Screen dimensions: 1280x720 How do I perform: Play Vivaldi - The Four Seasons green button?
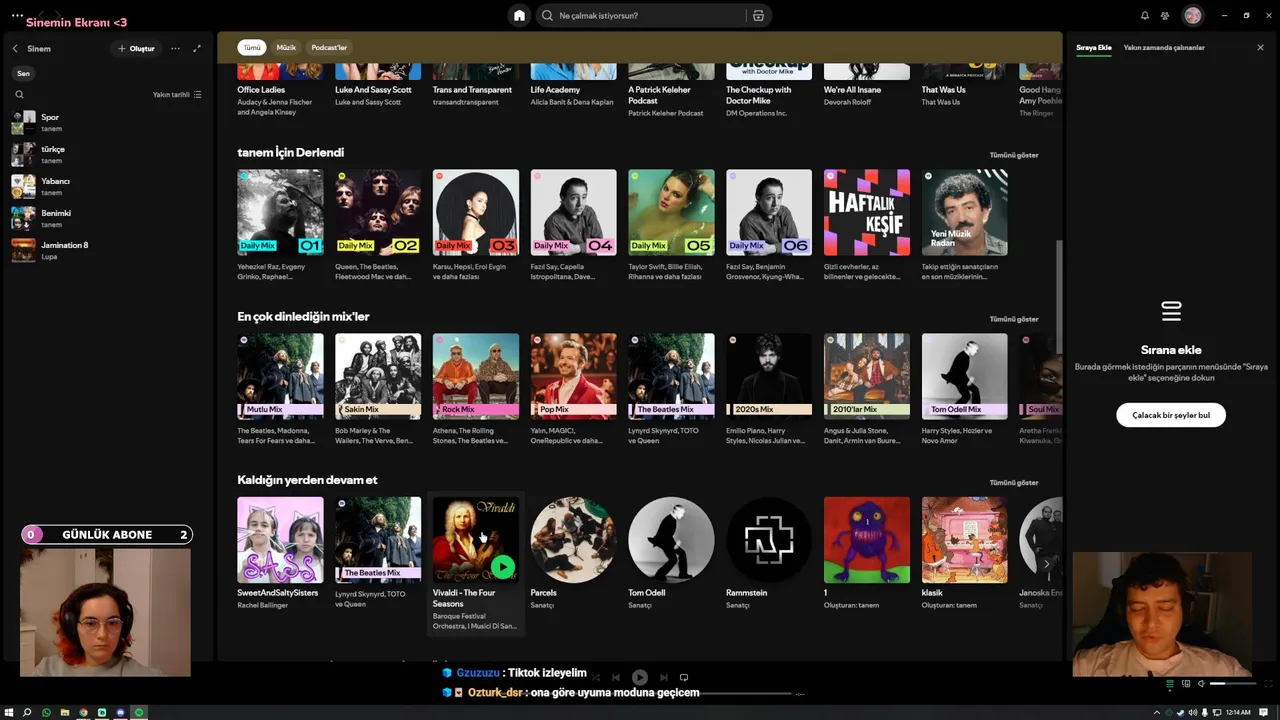[502, 567]
